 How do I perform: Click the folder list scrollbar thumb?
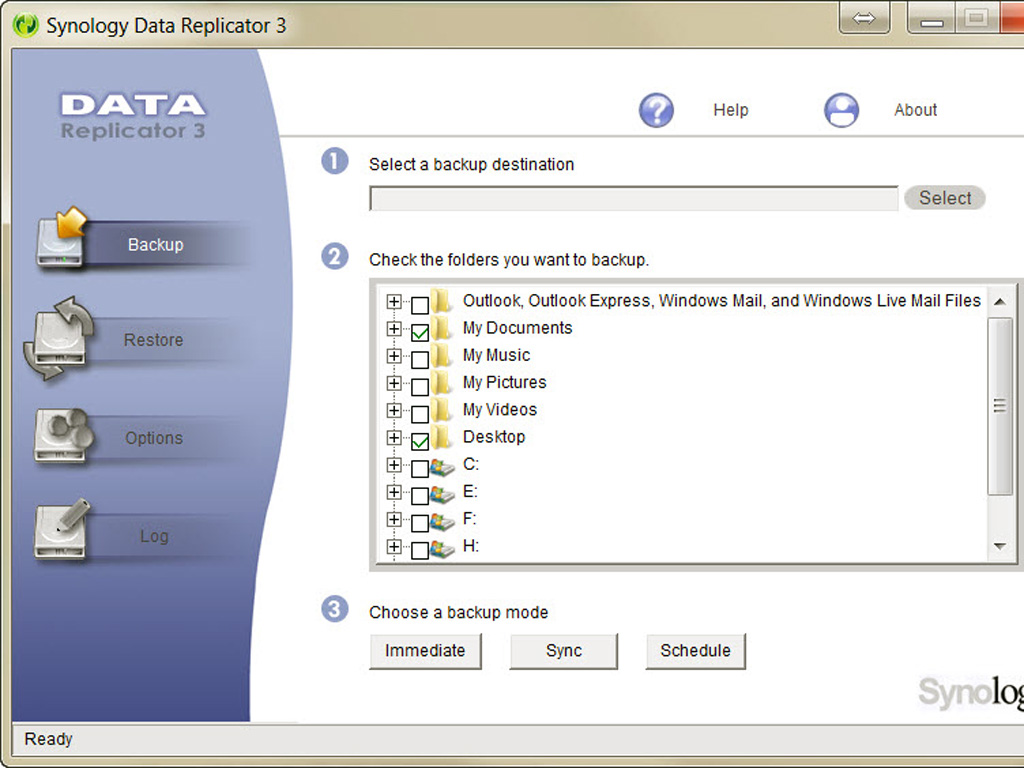pos(999,406)
